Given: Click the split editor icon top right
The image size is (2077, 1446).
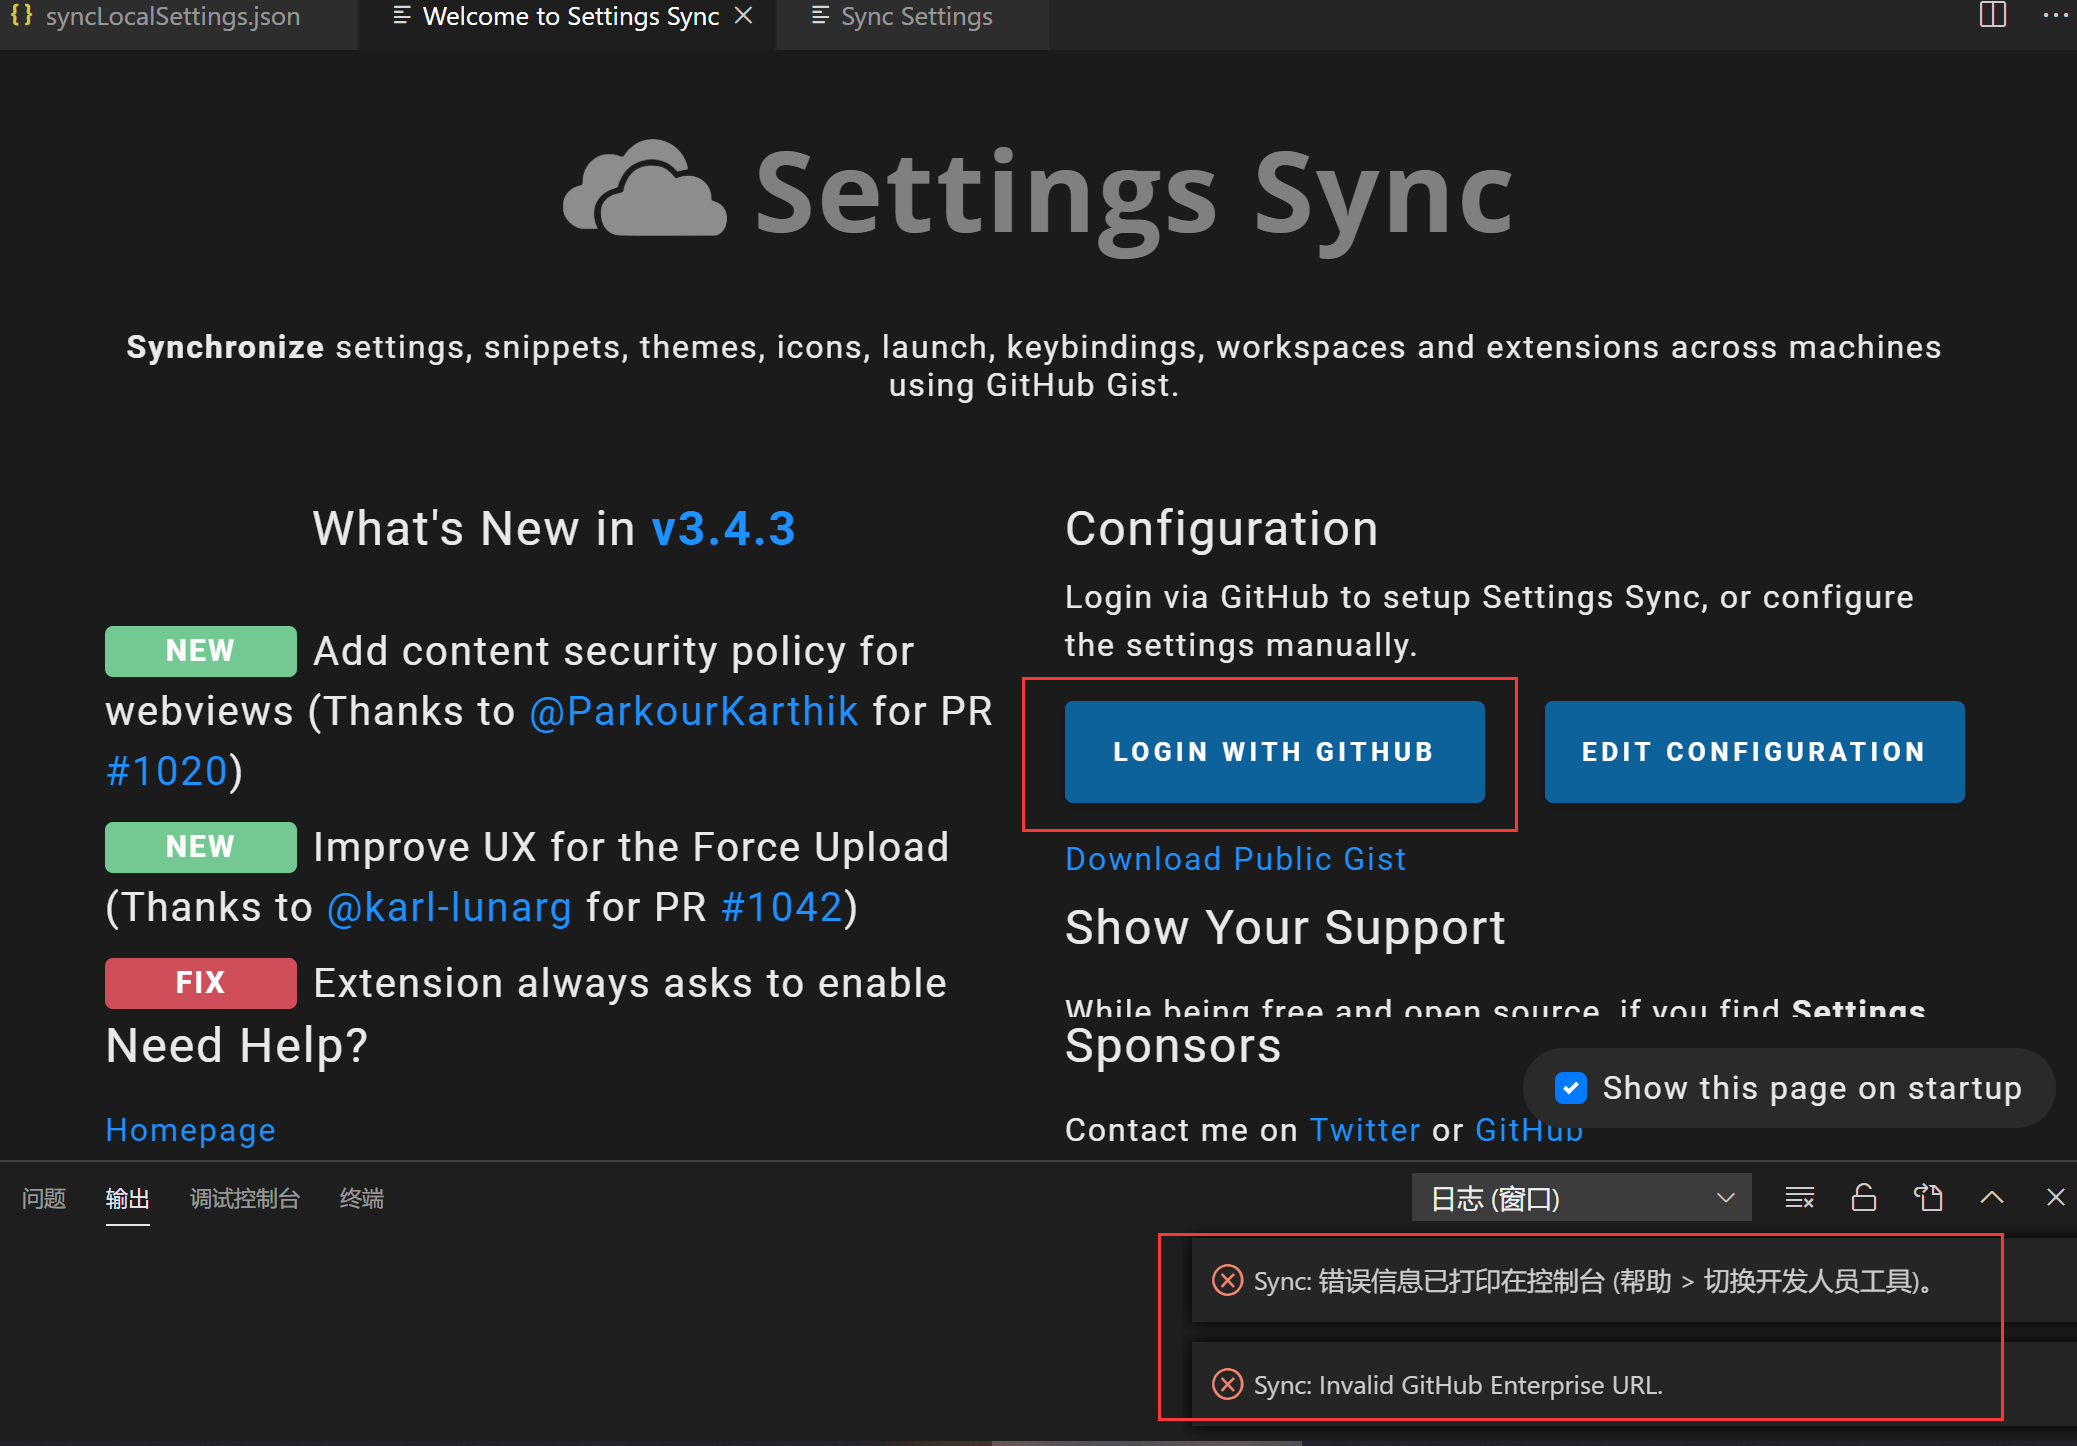Looking at the screenshot, I should 1993,17.
